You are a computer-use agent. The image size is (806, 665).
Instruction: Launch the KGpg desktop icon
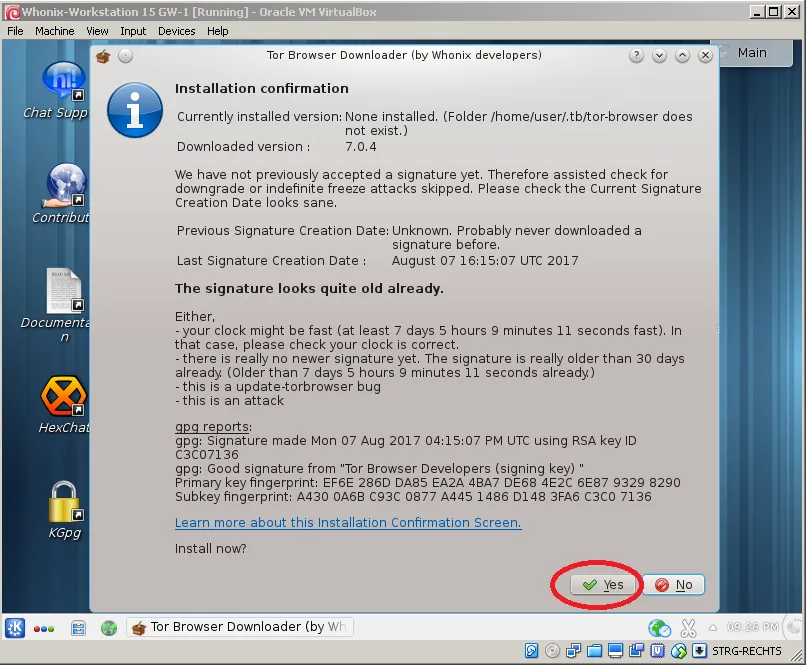coord(64,509)
